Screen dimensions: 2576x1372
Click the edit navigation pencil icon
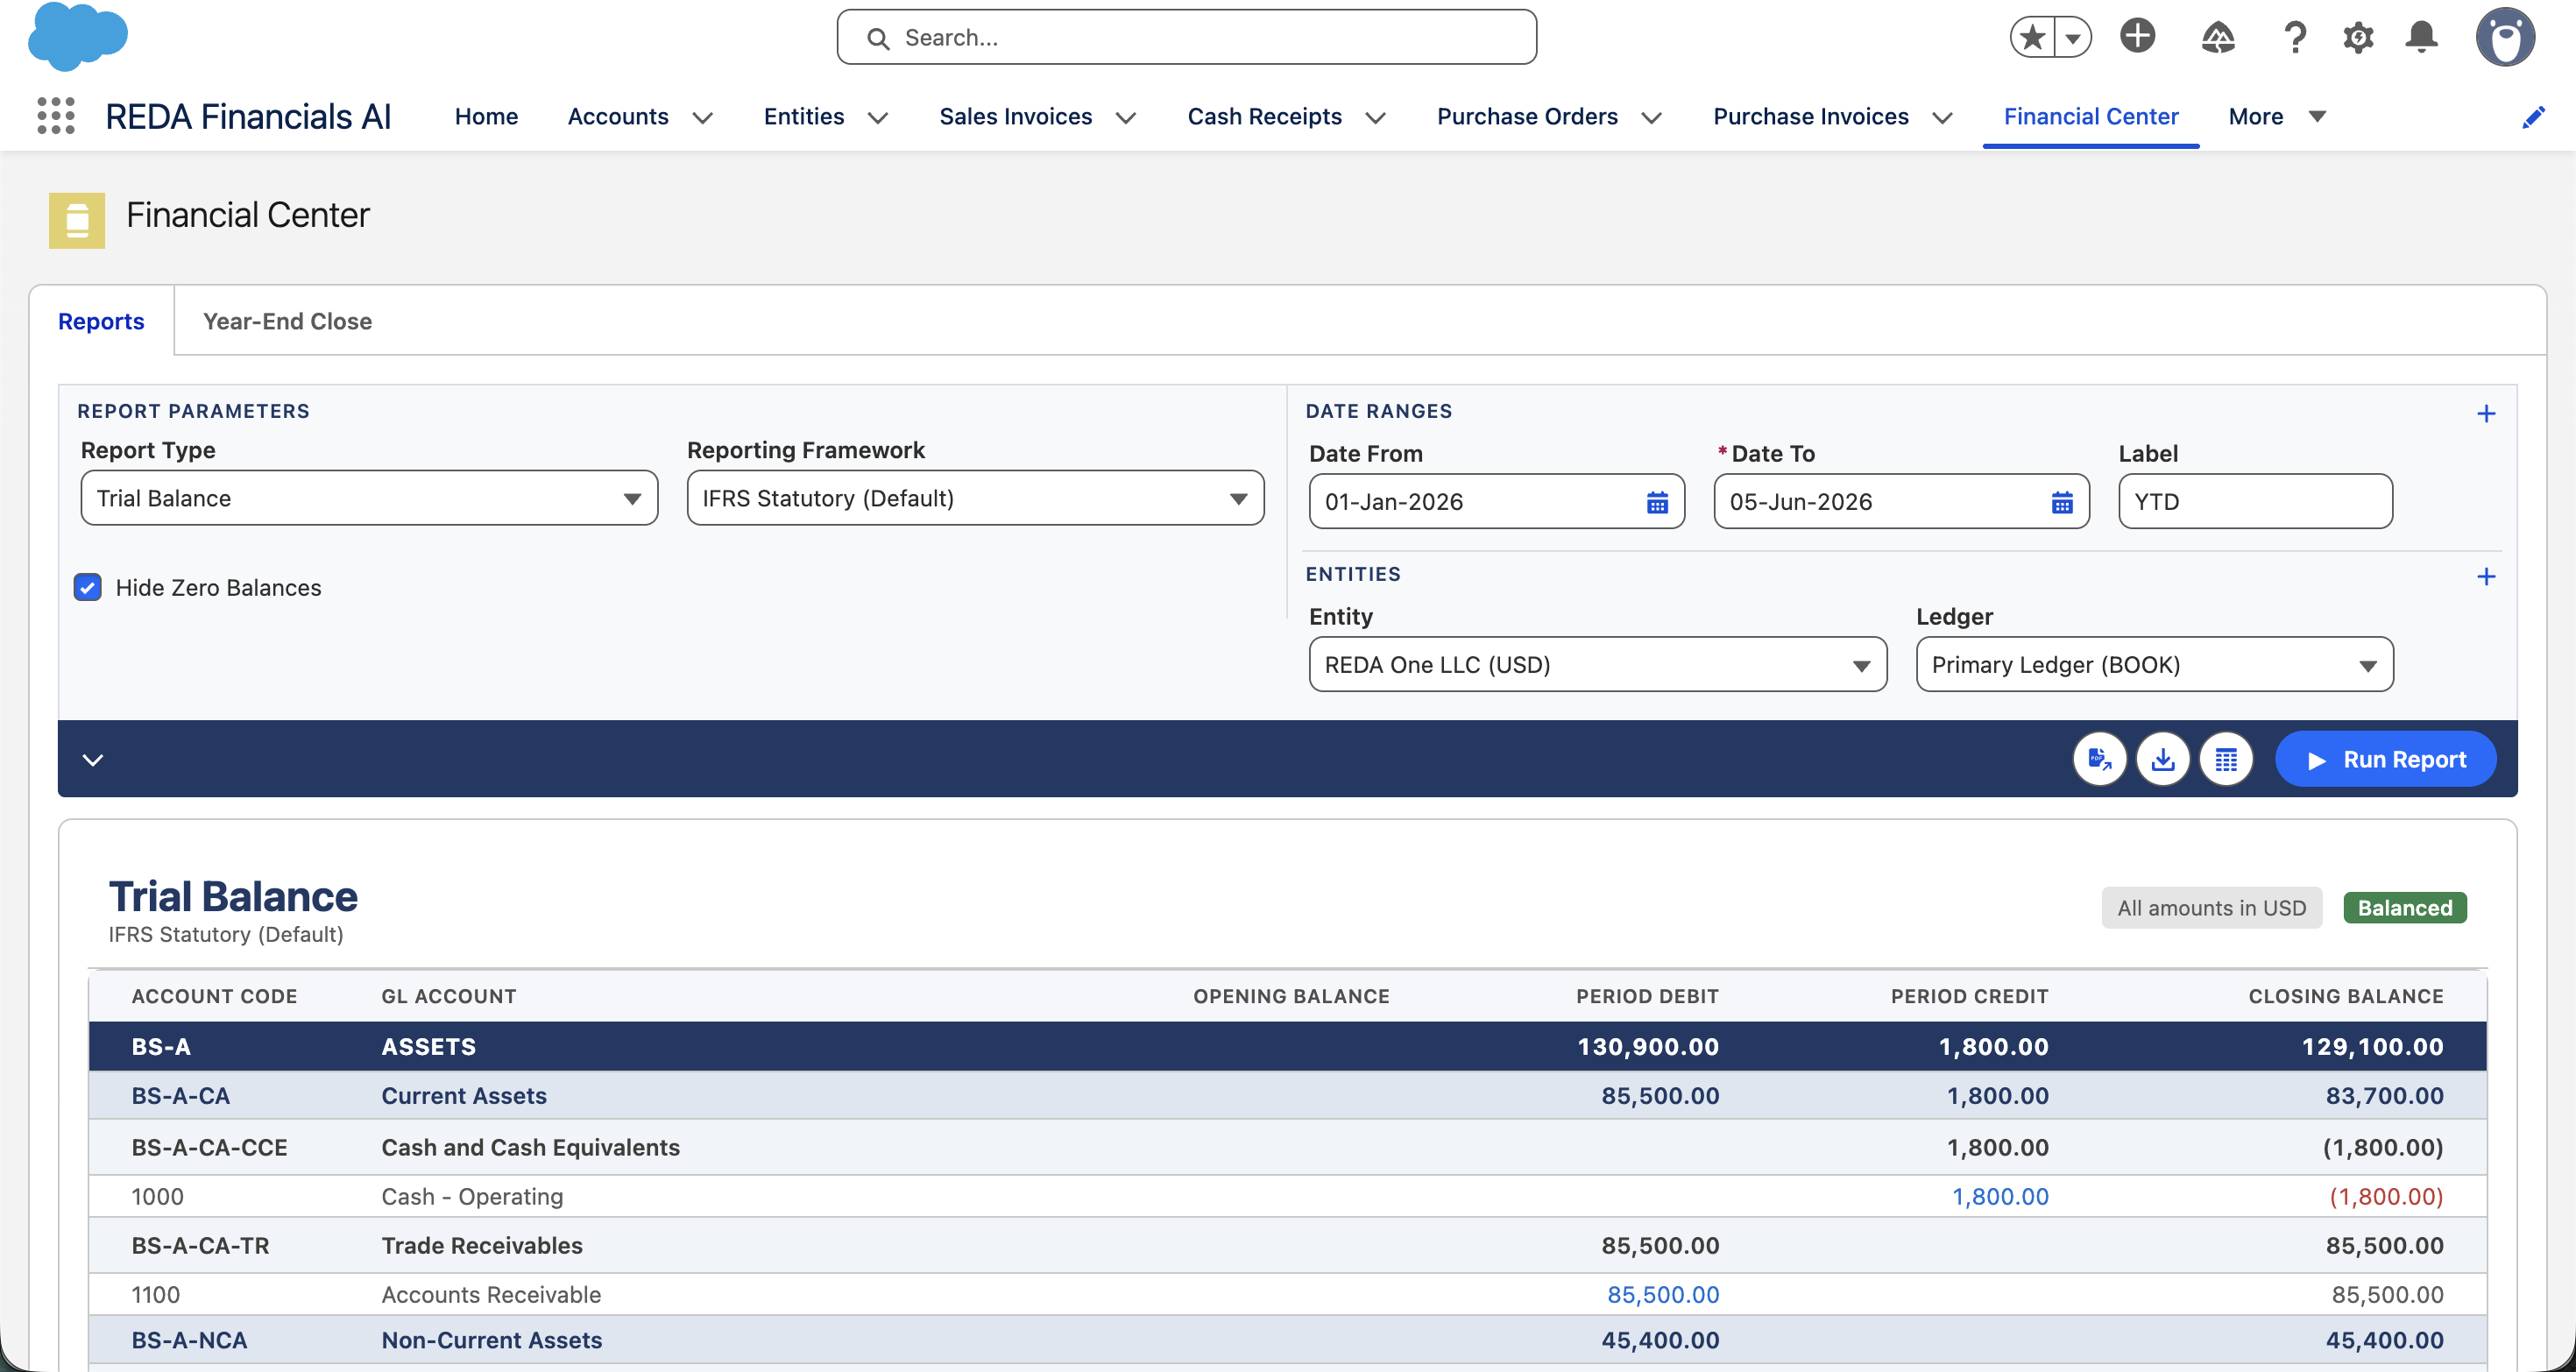2533,117
